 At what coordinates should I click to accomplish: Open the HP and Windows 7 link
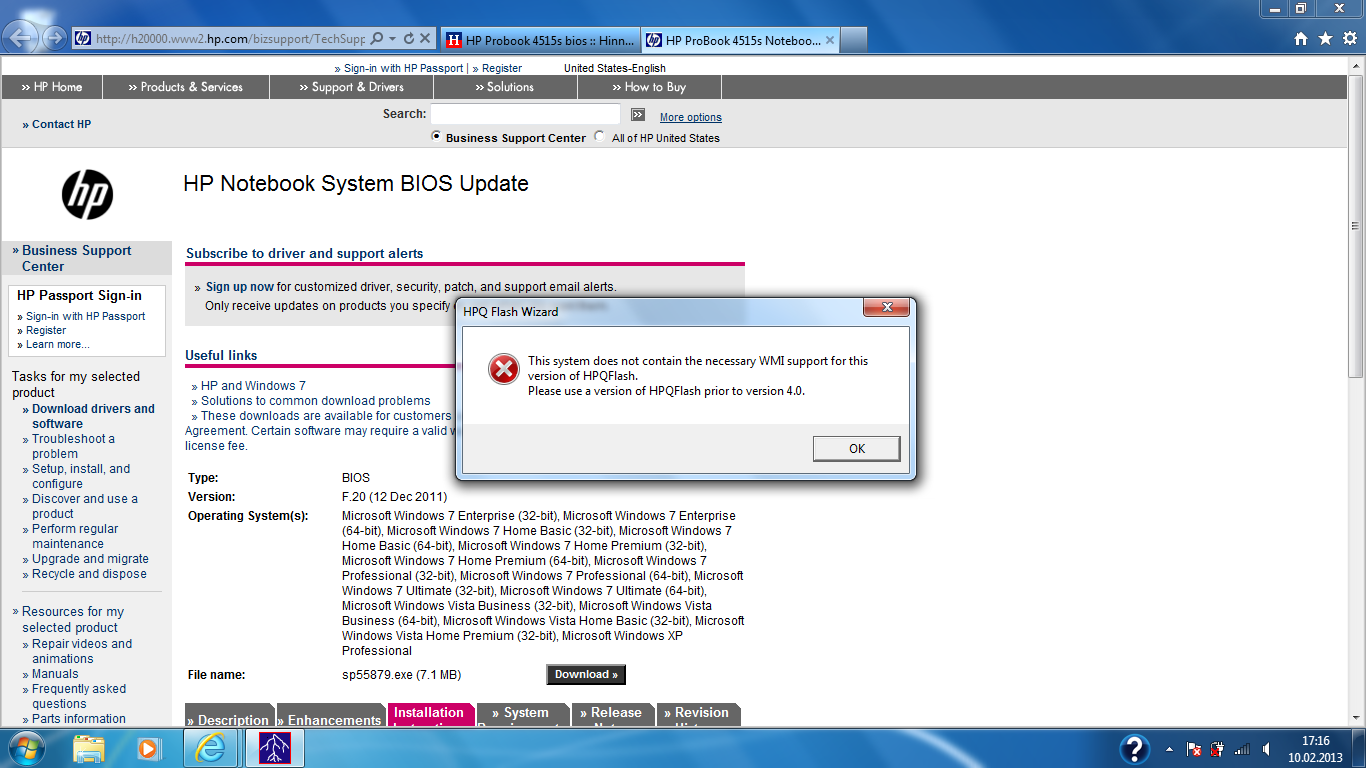pyautogui.click(x=253, y=386)
